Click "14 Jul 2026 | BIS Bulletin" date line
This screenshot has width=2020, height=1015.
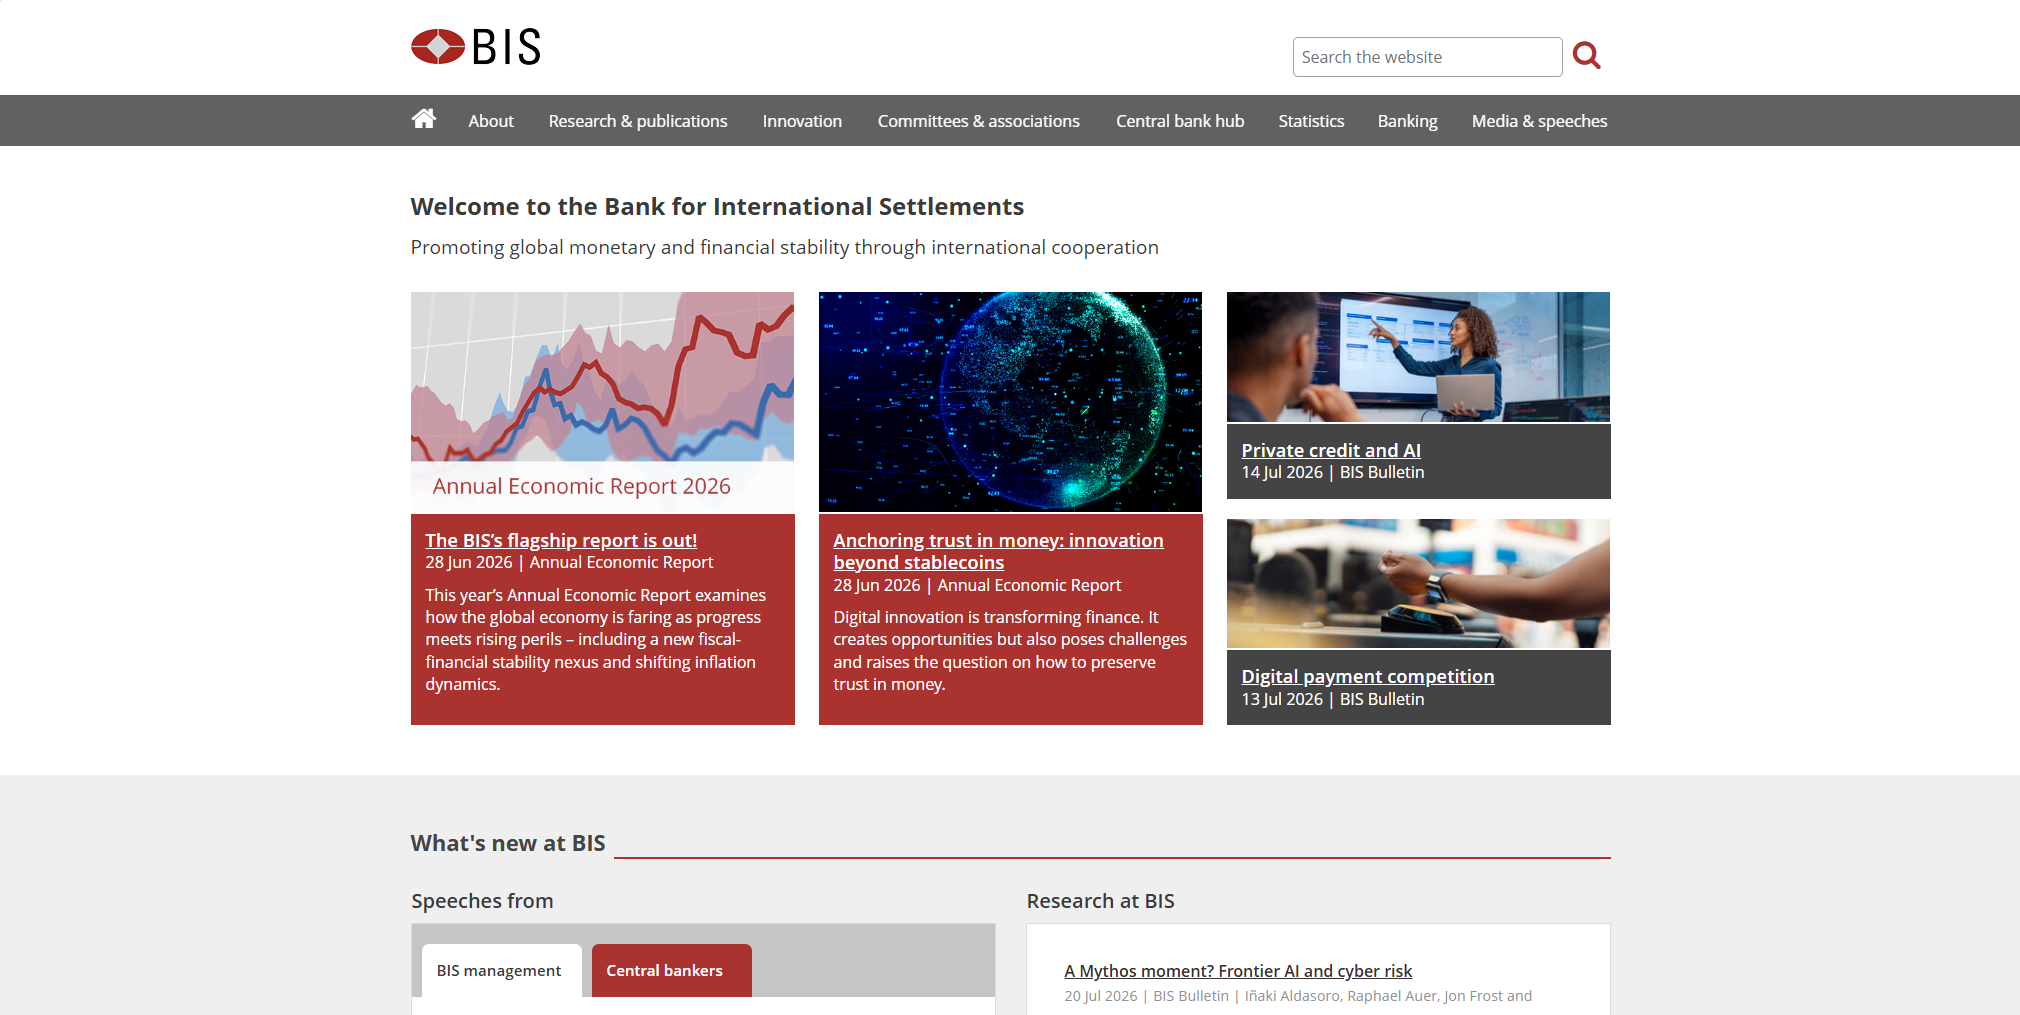click(x=1333, y=472)
